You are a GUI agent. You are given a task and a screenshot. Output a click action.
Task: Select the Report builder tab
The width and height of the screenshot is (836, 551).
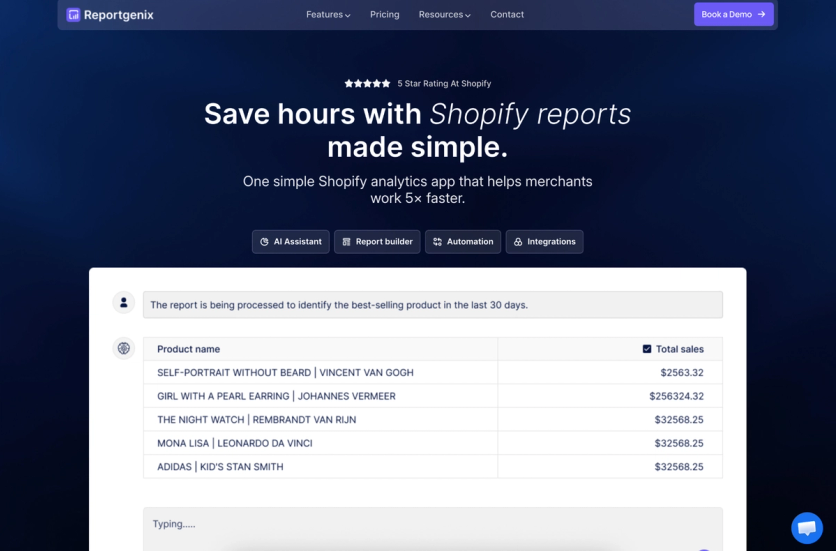[377, 242]
